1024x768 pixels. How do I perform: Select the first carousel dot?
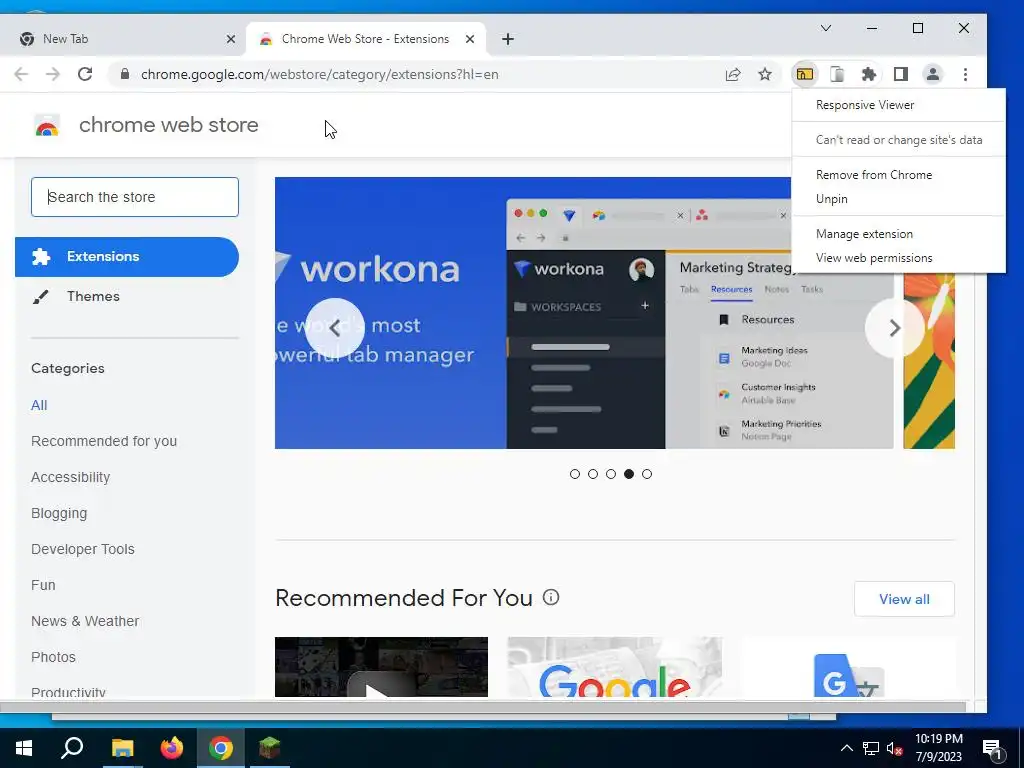click(575, 474)
